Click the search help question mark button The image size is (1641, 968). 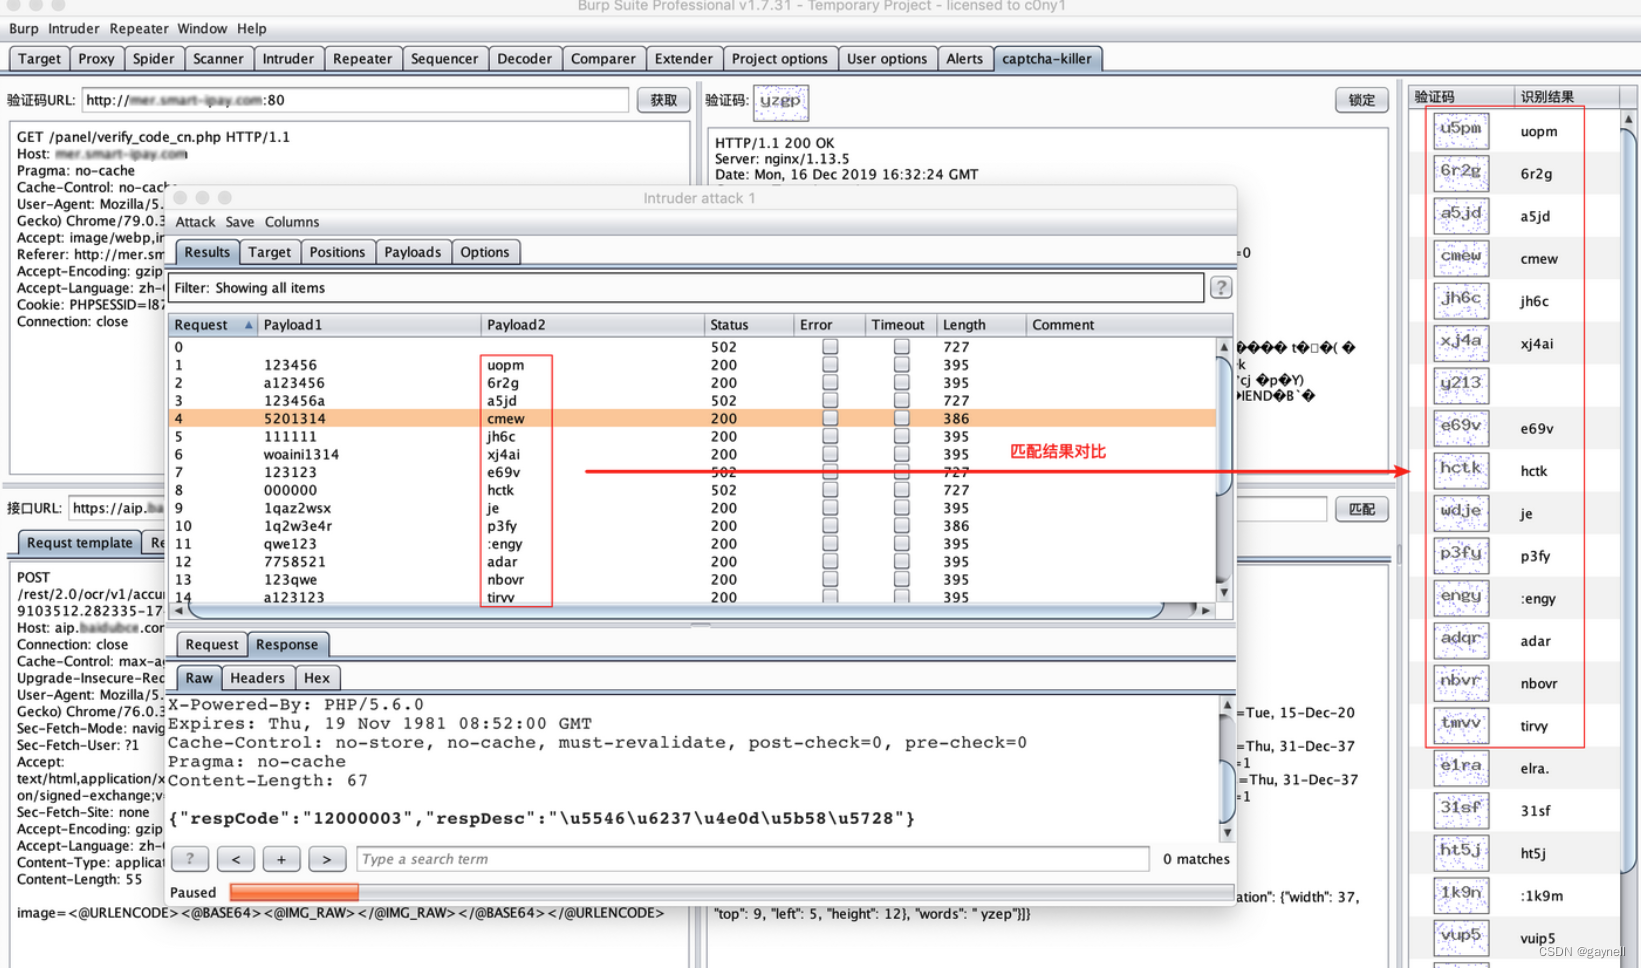(x=190, y=859)
